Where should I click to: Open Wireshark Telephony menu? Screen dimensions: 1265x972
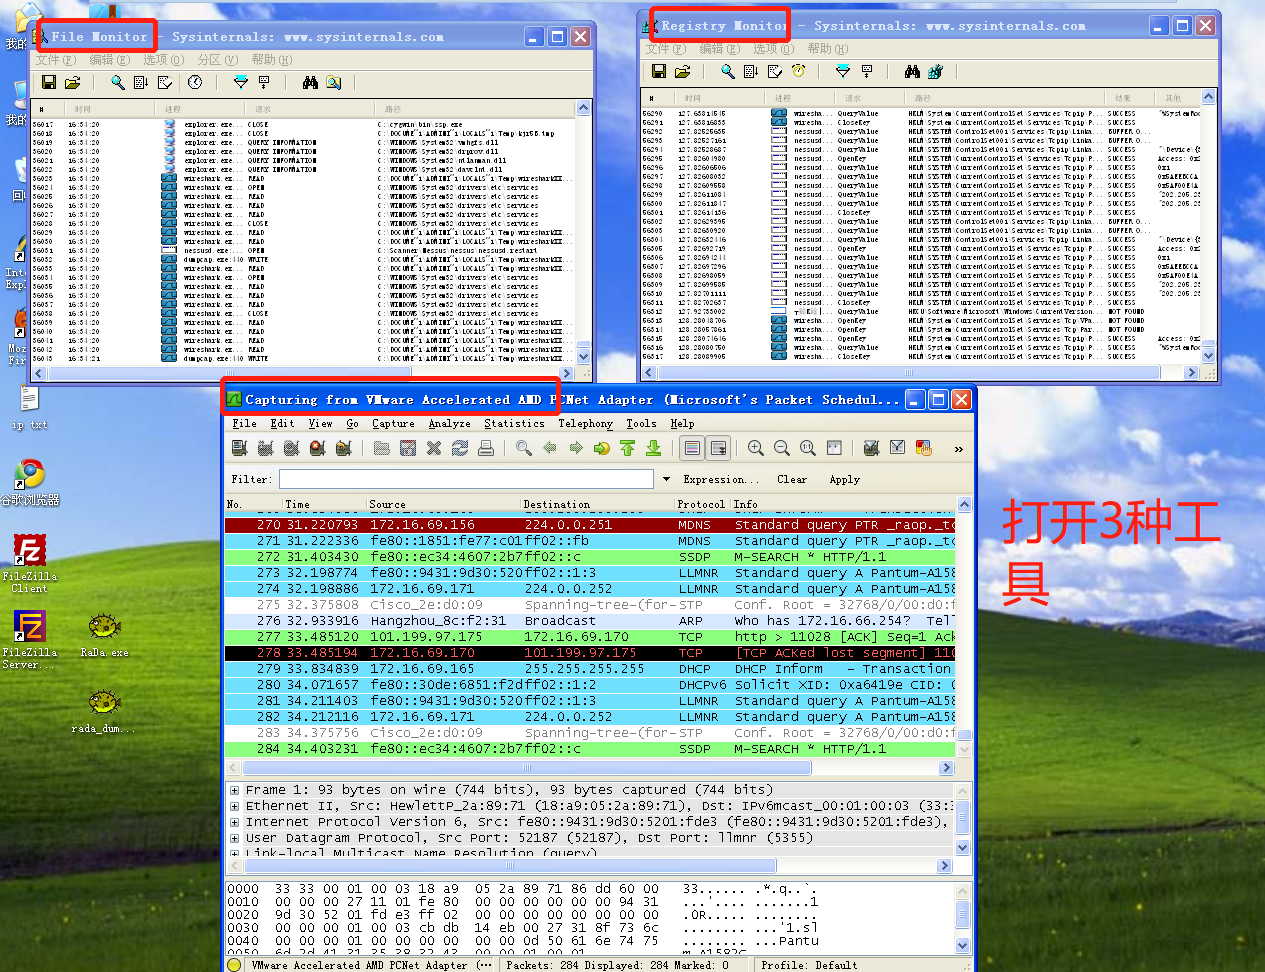tap(585, 424)
